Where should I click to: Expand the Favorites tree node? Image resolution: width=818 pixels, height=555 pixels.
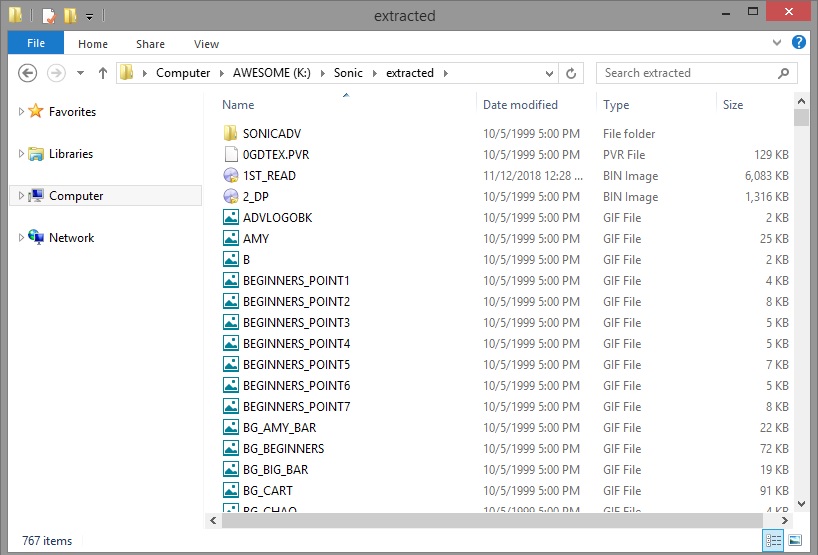(21, 111)
